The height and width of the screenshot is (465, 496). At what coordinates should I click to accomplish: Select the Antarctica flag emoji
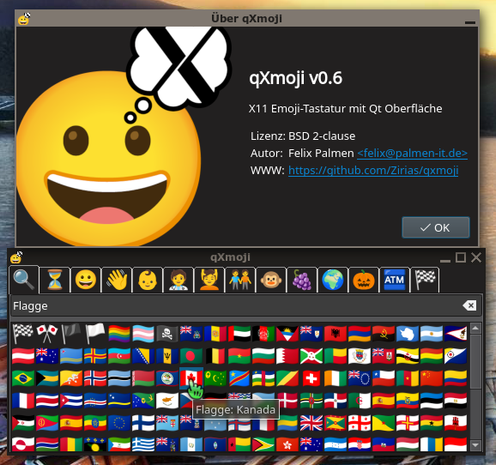(x=407, y=334)
